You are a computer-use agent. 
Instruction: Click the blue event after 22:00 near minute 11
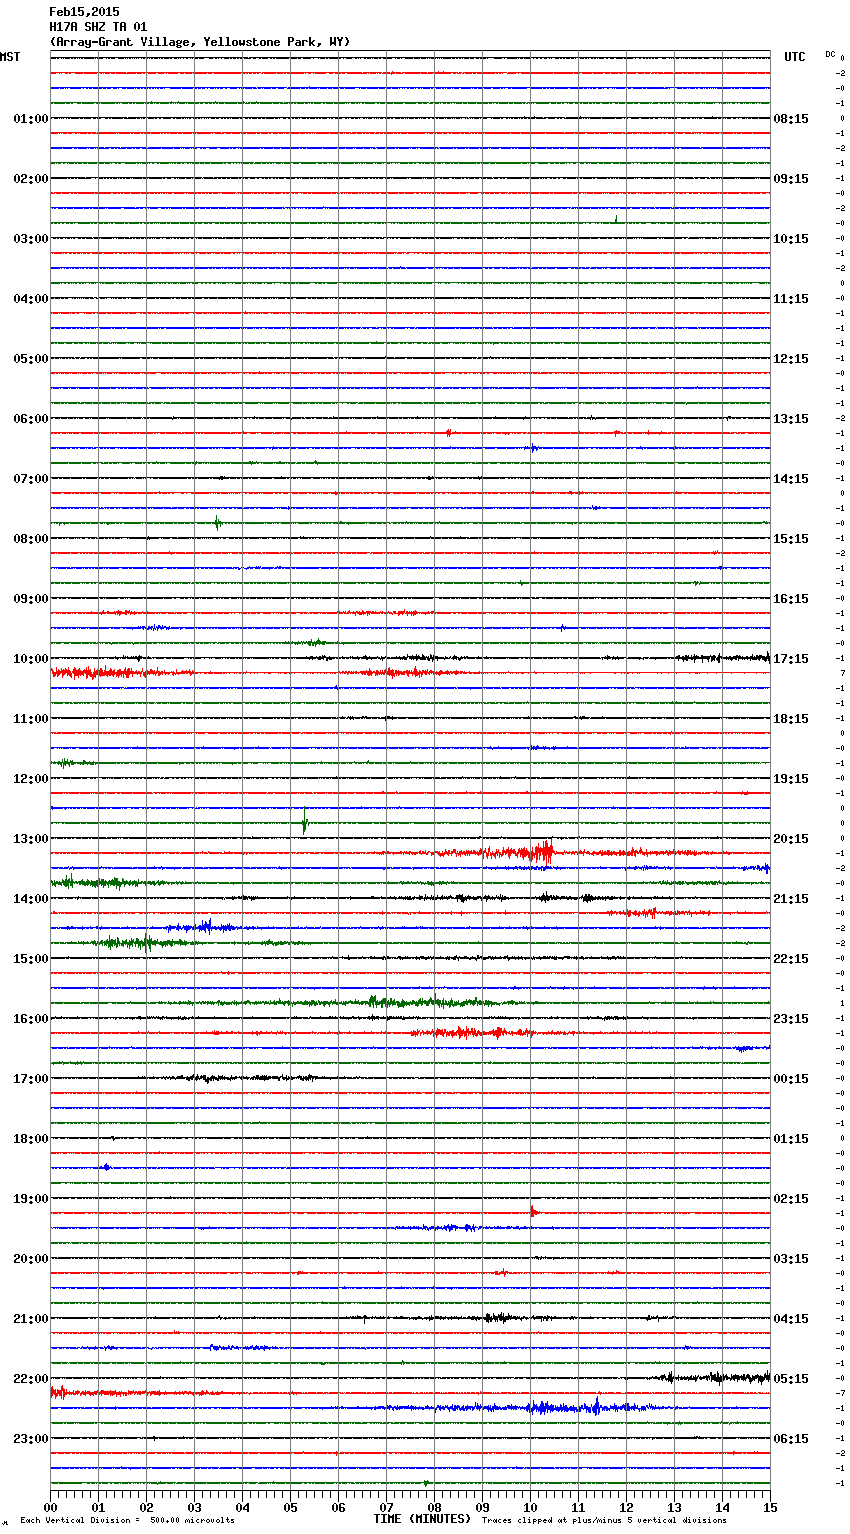(x=597, y=1406)
